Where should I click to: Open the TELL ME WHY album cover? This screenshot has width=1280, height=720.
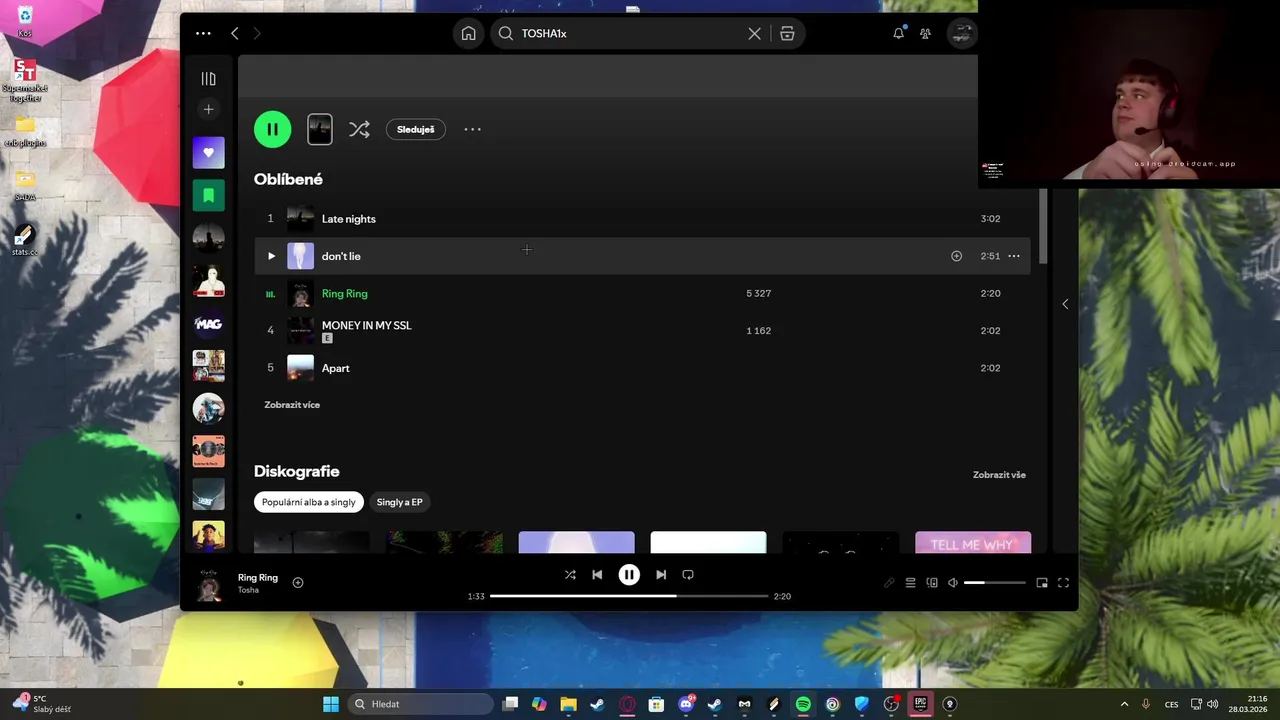pos(973,542)
